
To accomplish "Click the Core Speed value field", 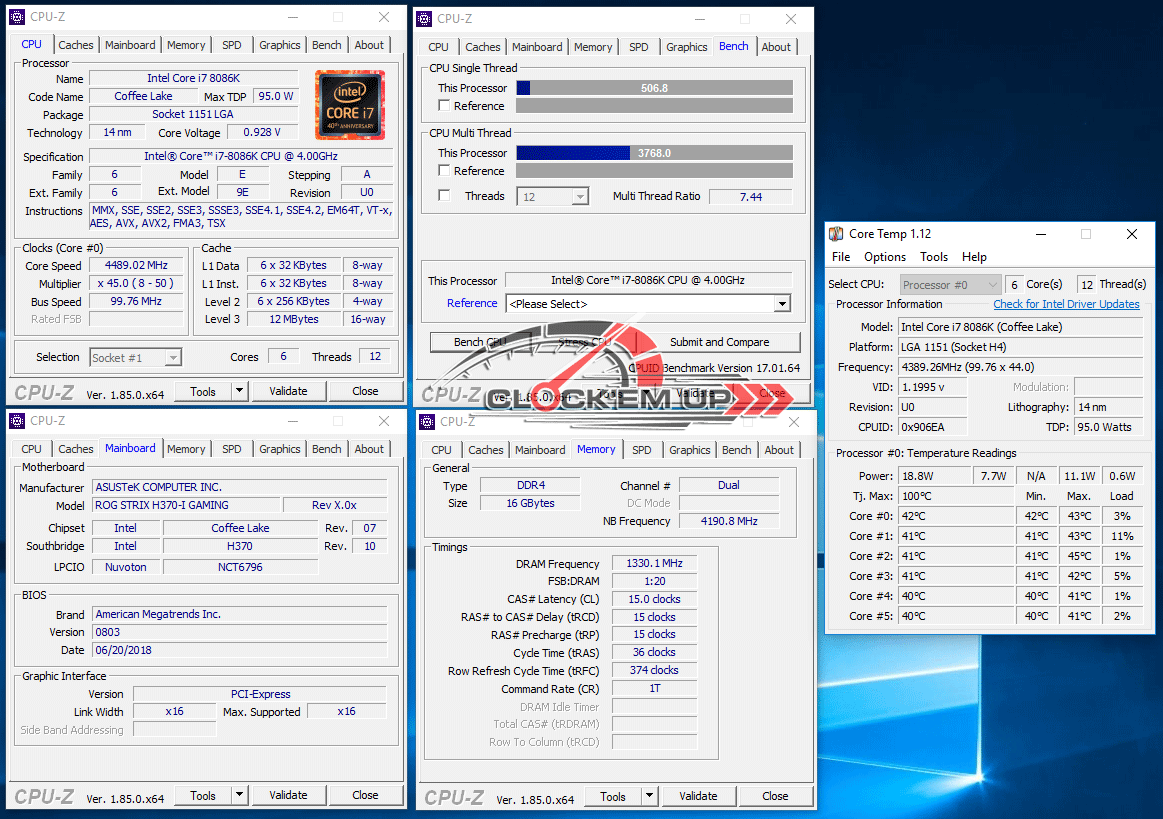I will (136, 265).
